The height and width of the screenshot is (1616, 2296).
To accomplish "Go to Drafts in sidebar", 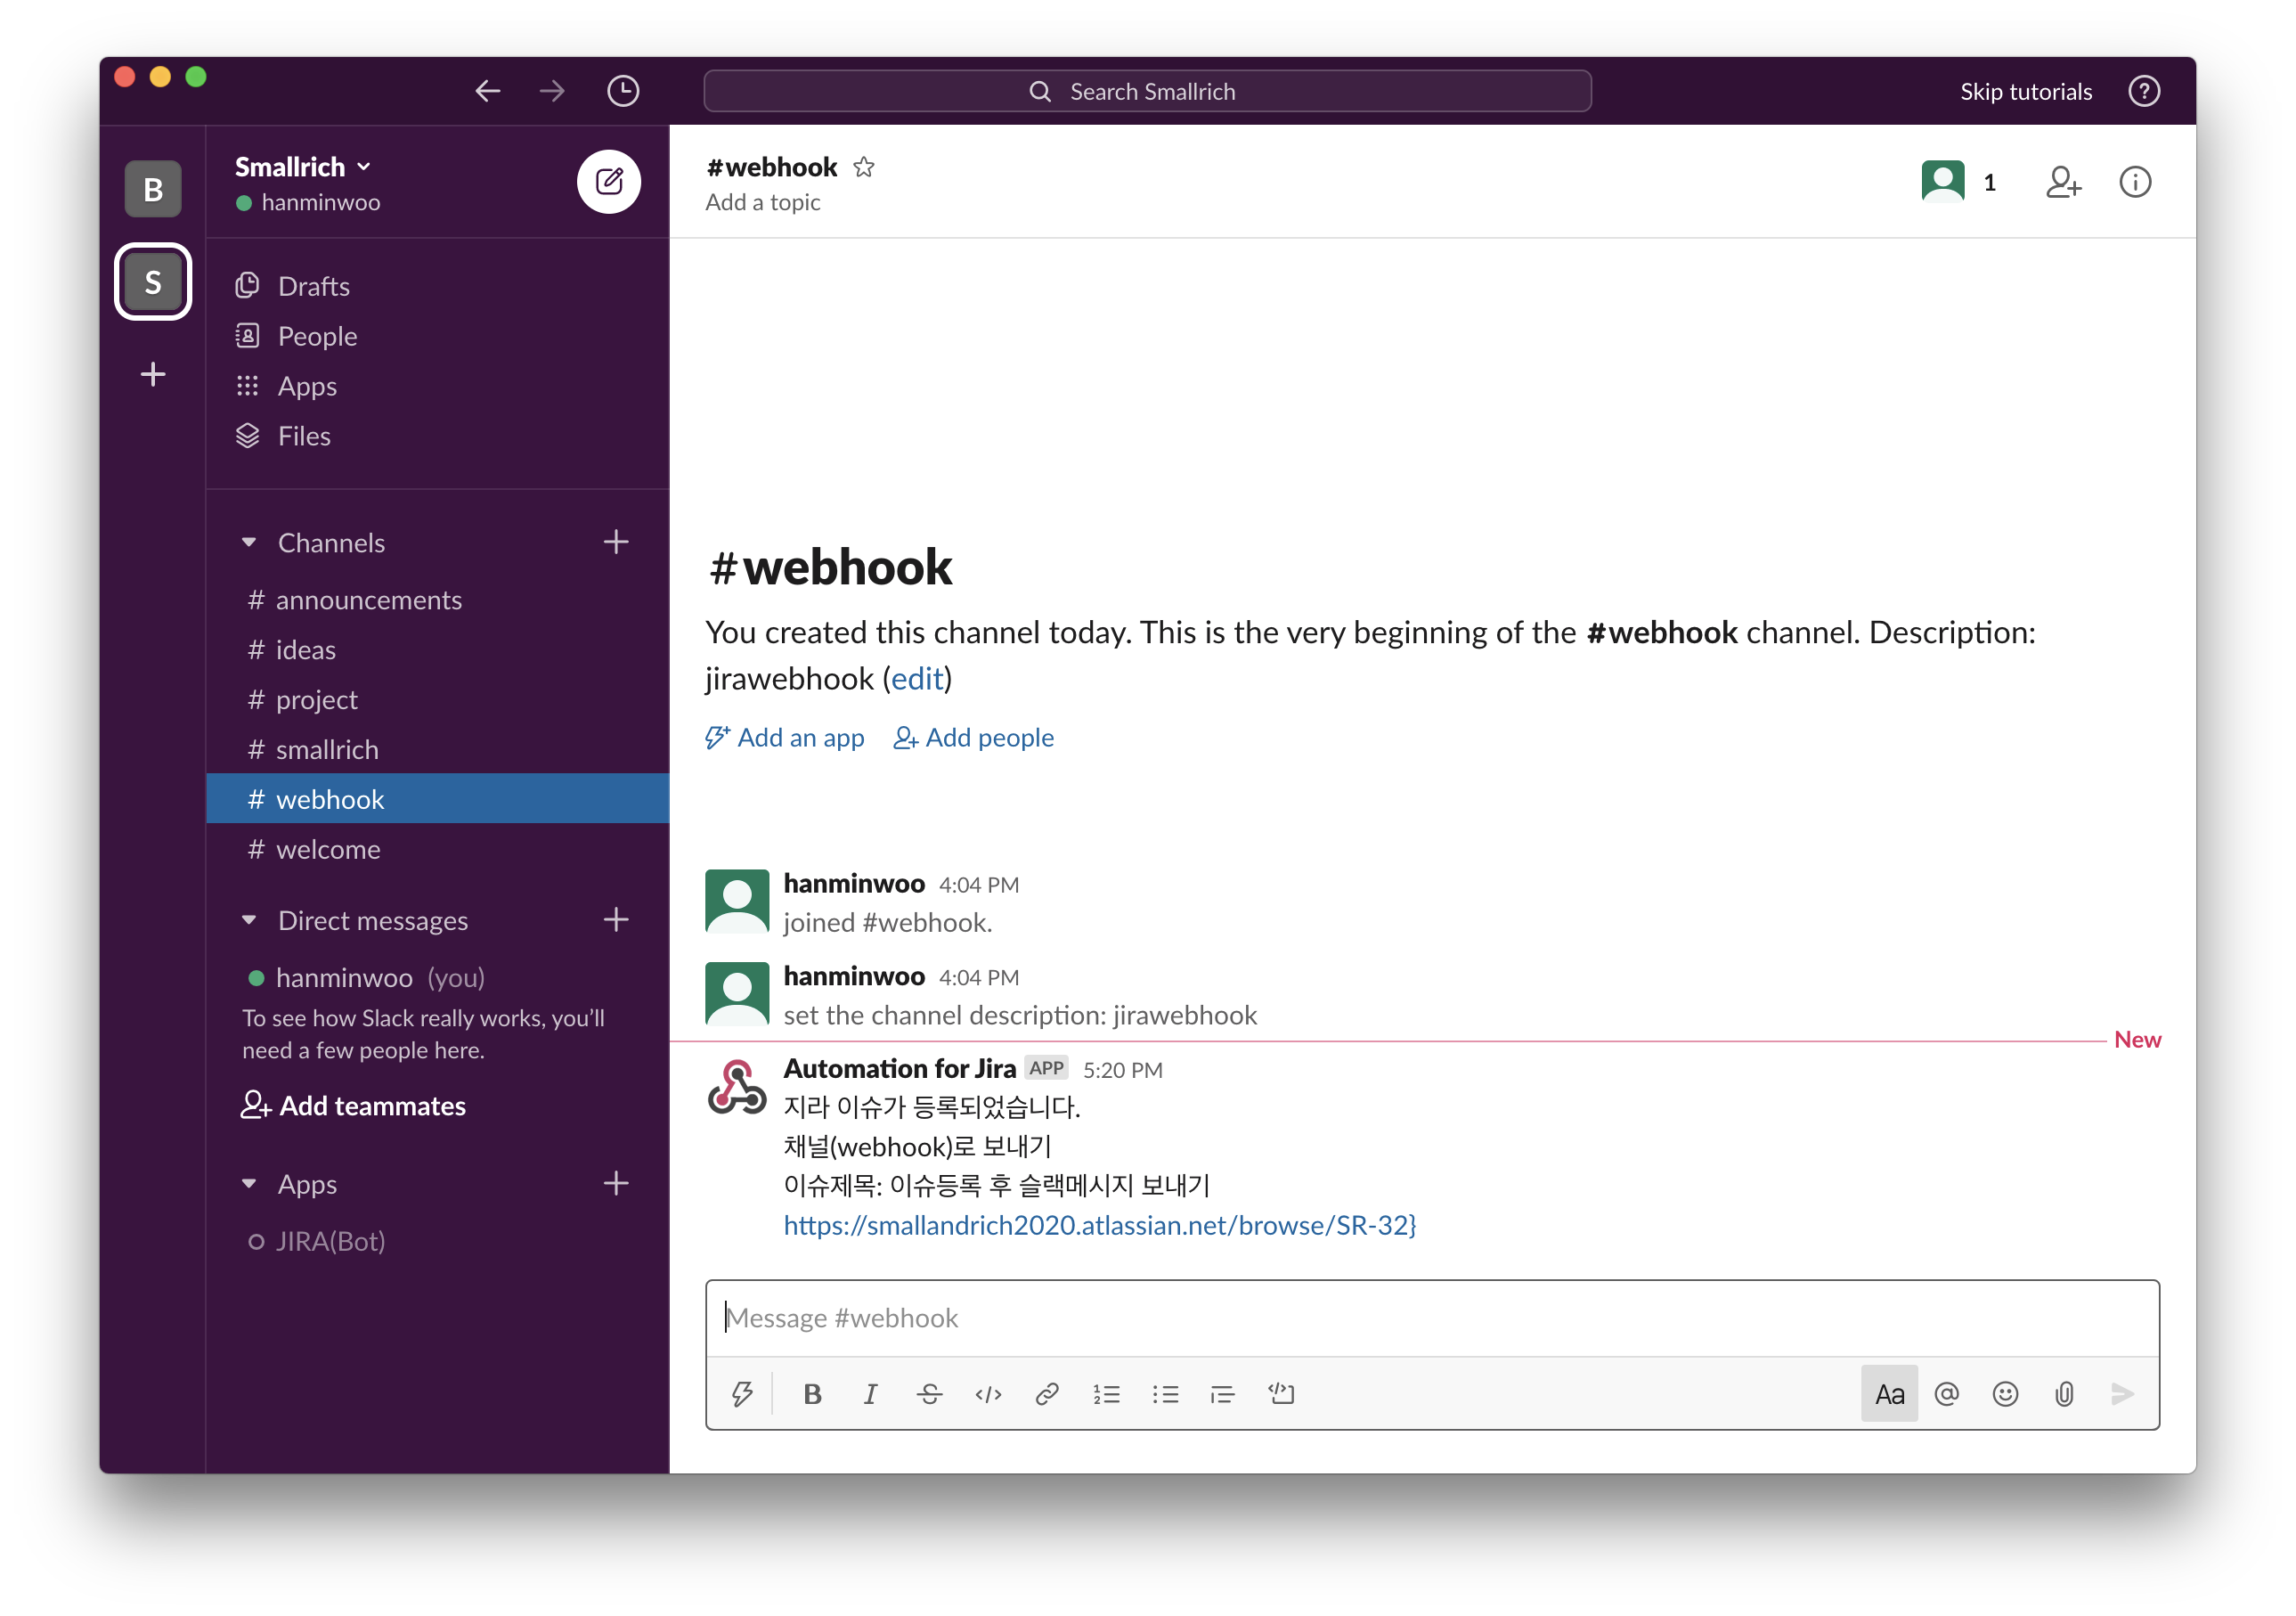I will [313, 286].
